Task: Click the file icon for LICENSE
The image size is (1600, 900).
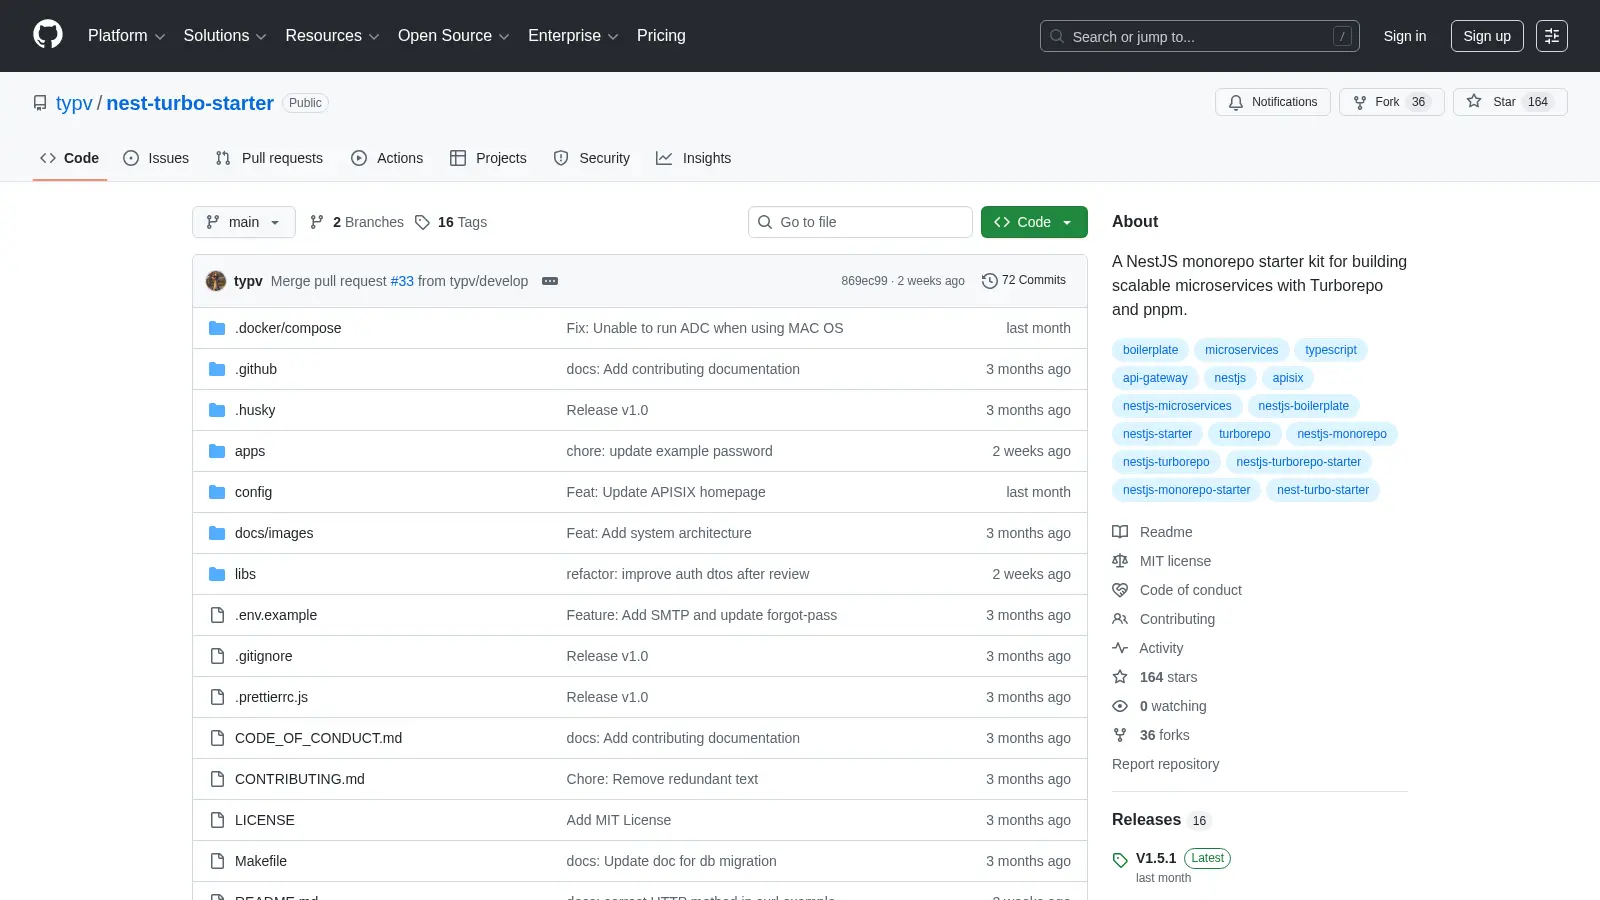Action: click(217, 820)
